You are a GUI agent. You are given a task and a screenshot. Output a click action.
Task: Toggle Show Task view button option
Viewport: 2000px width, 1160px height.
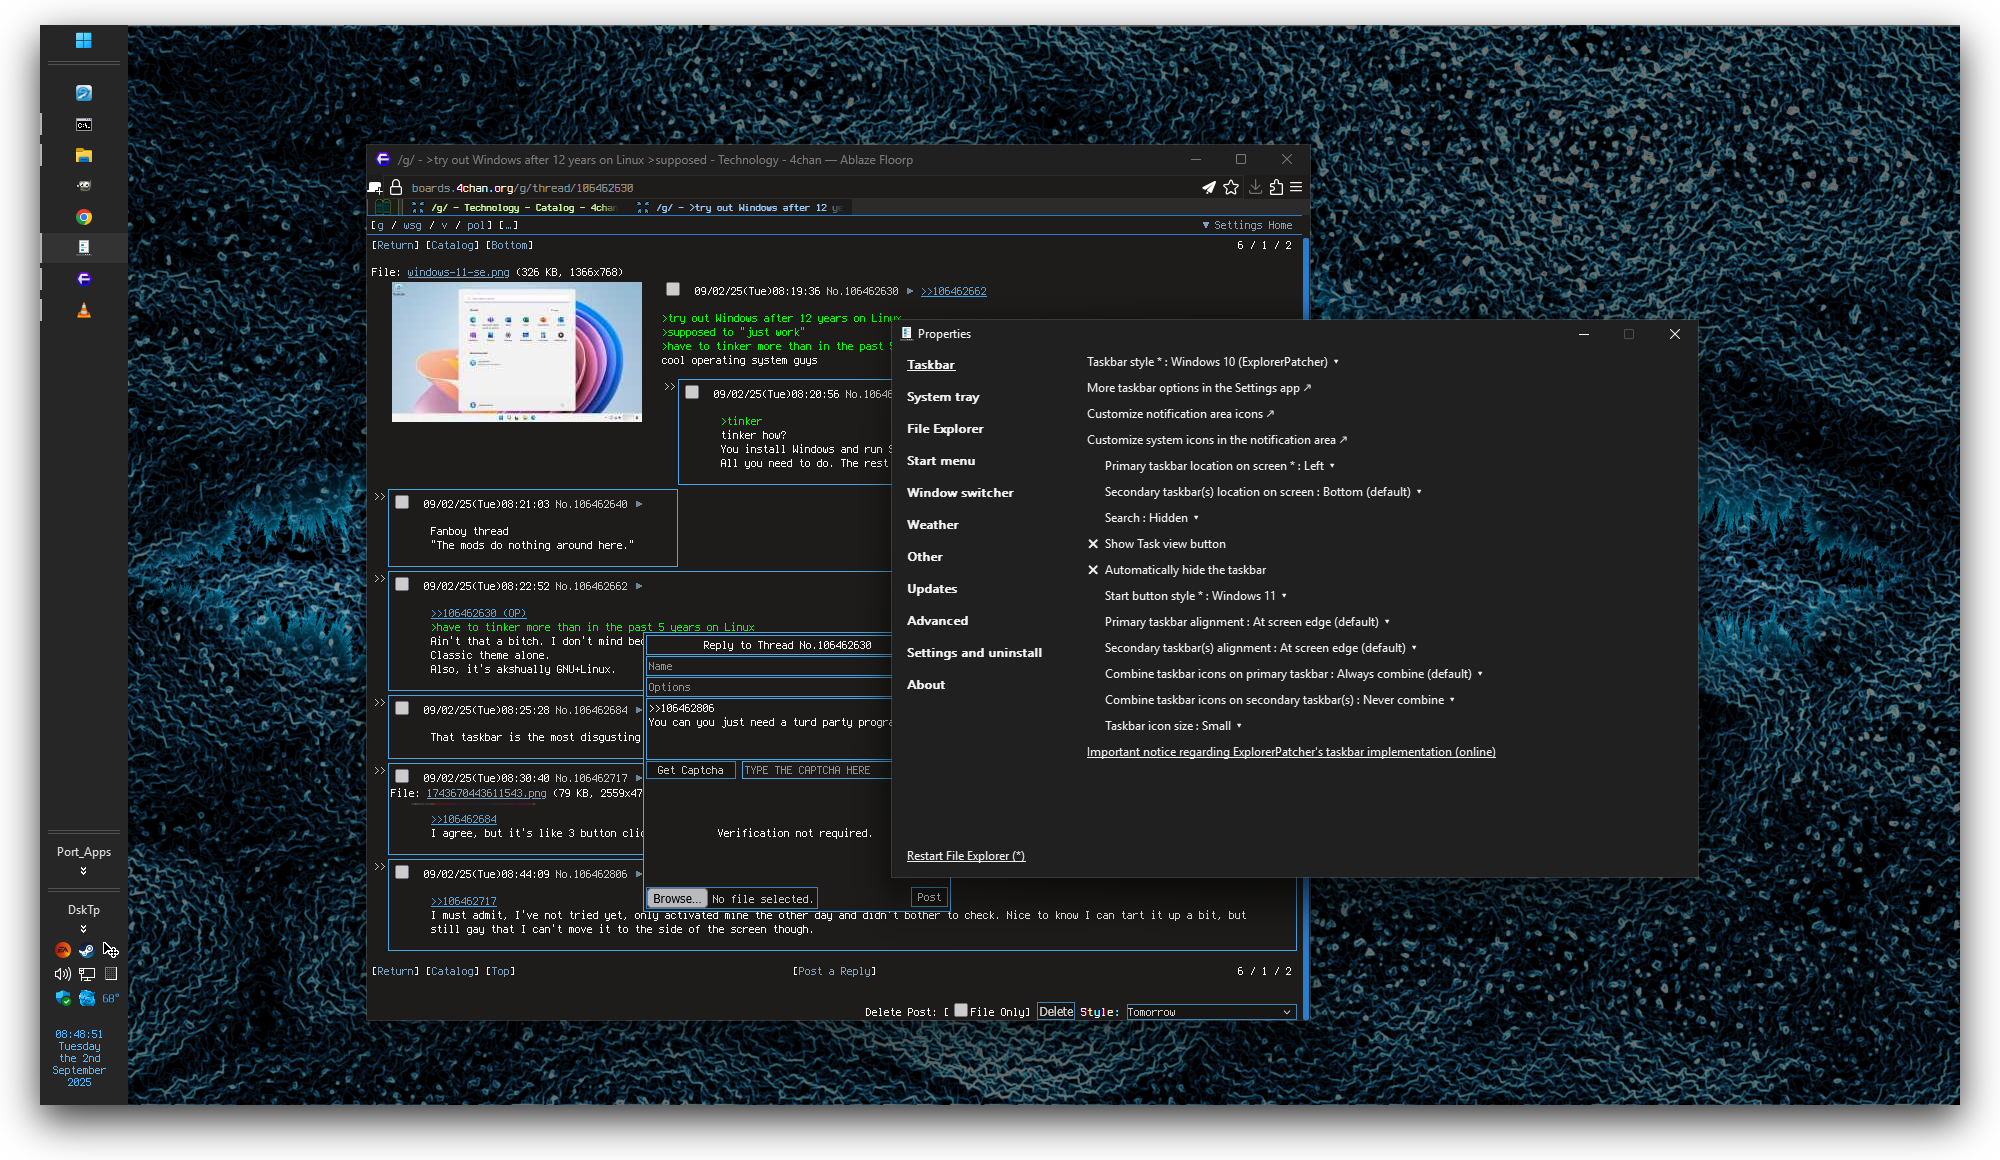click(1156, 544)
